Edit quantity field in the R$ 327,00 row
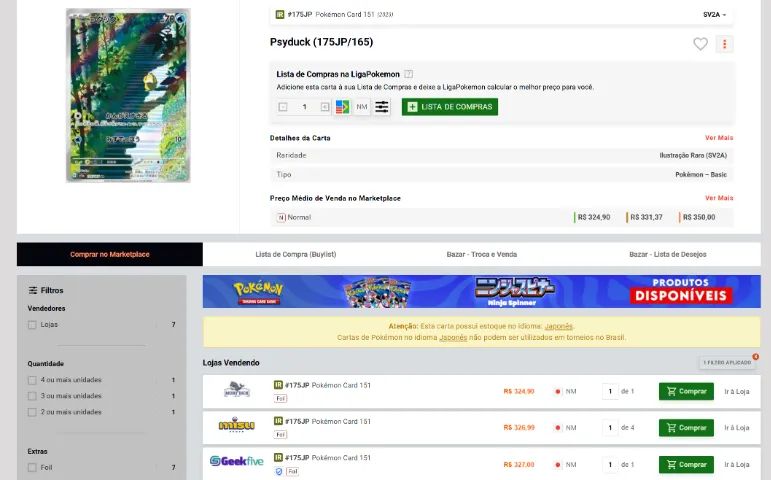This screenshot has width=771, height=480. click(610, 464)
